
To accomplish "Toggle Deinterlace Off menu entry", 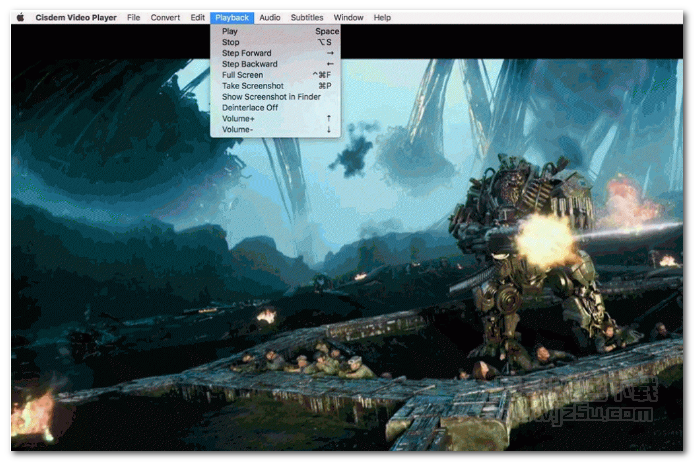I will tap(275, 108).
